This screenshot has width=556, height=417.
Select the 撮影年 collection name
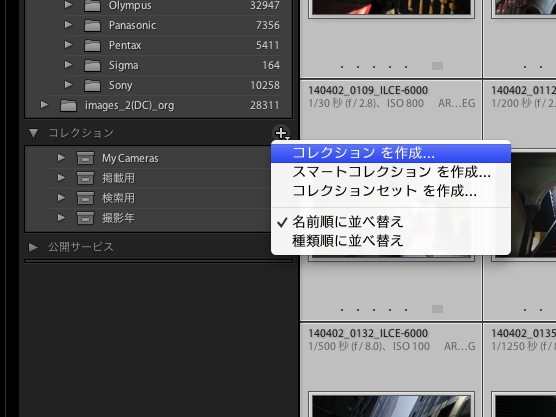[118, 218]
